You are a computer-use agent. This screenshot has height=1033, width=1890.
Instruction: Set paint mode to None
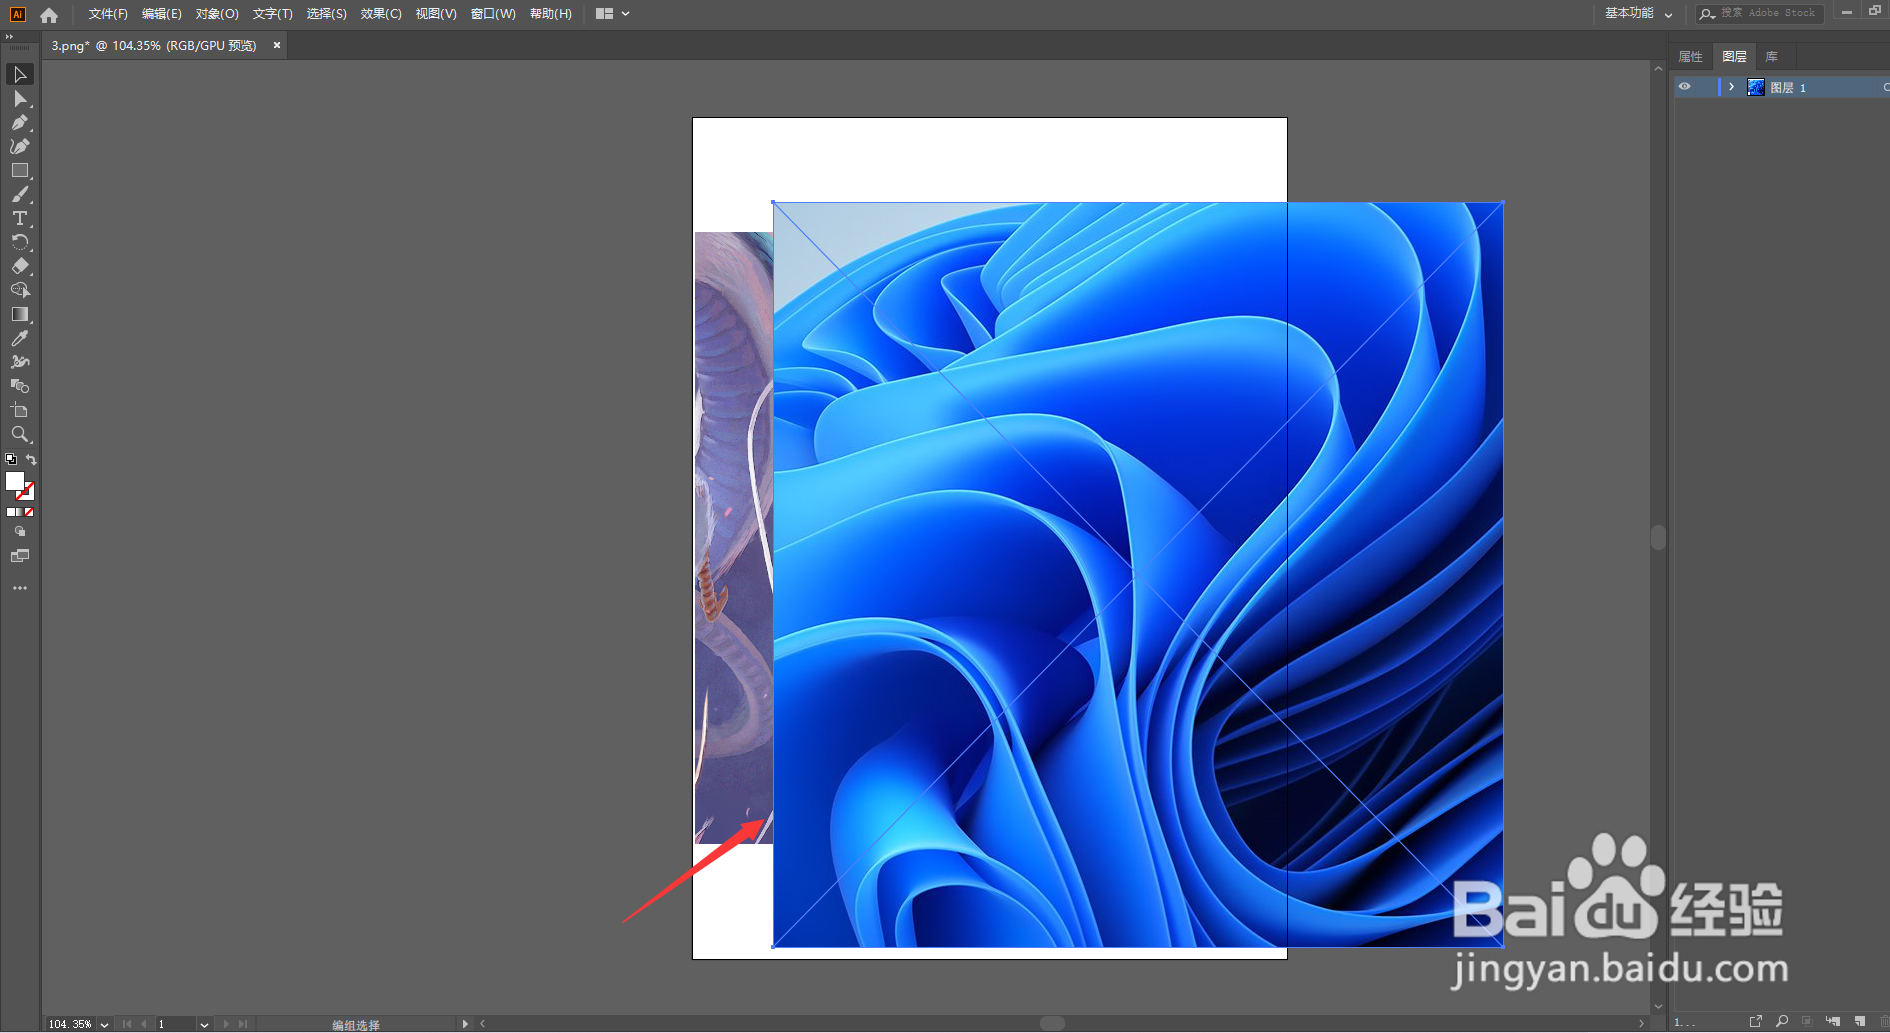pyautogui.click(x=29, y=512)
